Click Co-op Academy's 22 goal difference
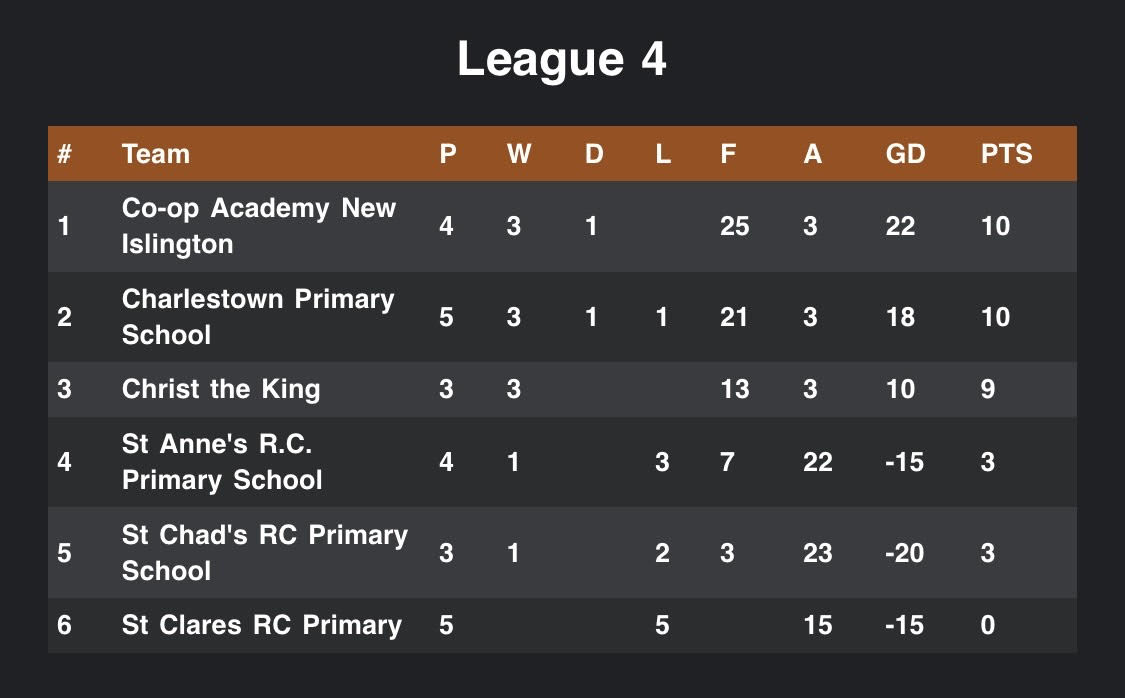The width and height of the screenshot is (1125, 698). (x=900, y=226)
